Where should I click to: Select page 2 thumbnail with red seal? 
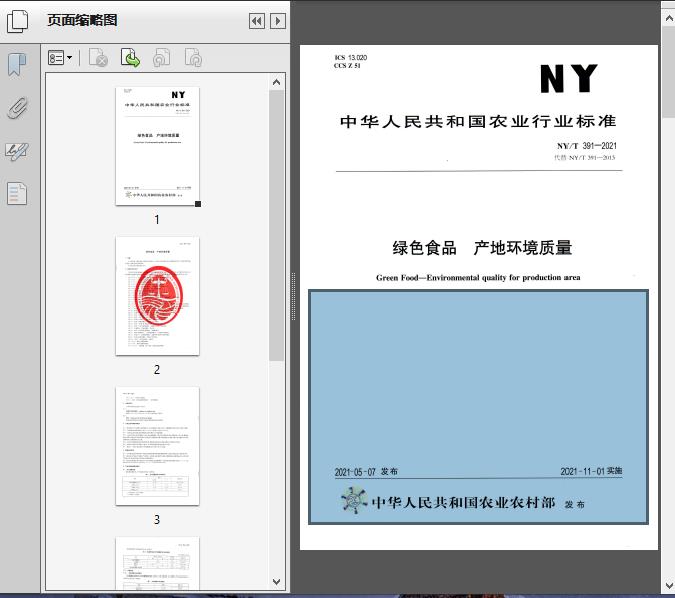(158, 296)
